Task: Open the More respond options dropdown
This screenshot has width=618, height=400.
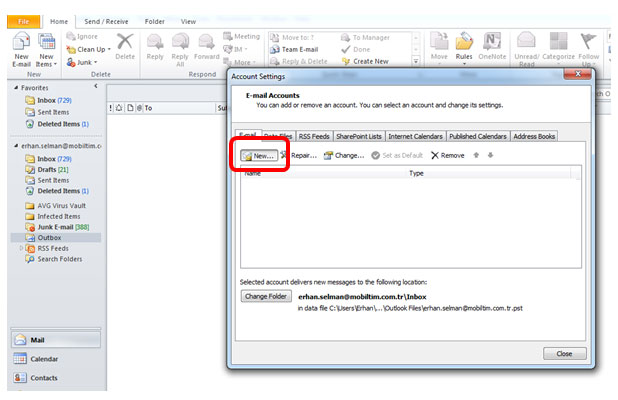Action: [240, 62]
